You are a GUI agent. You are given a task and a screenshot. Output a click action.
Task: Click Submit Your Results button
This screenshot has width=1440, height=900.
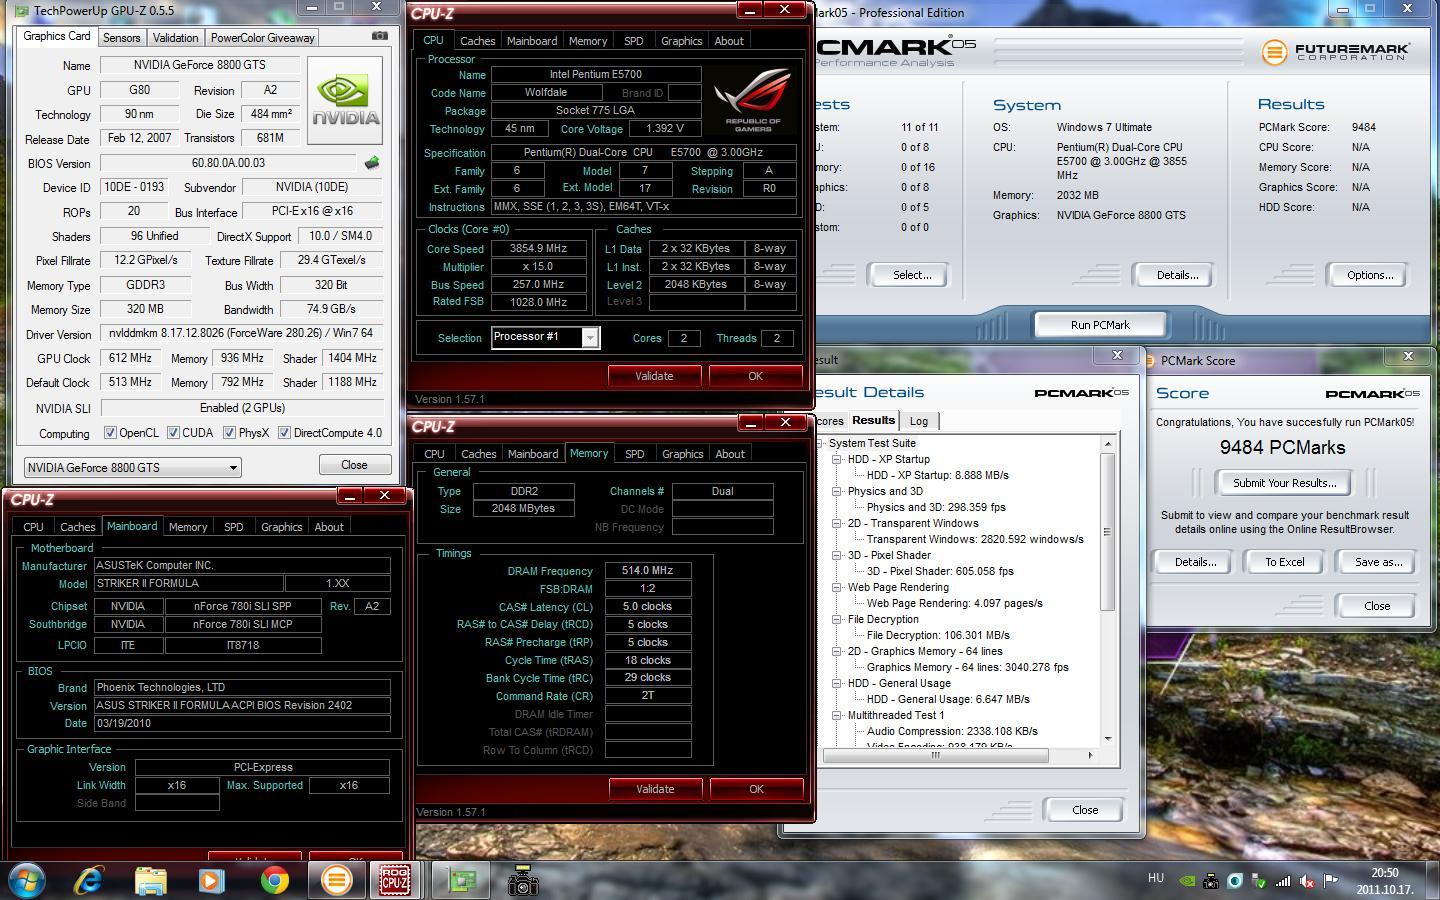tap(1284, 483)
